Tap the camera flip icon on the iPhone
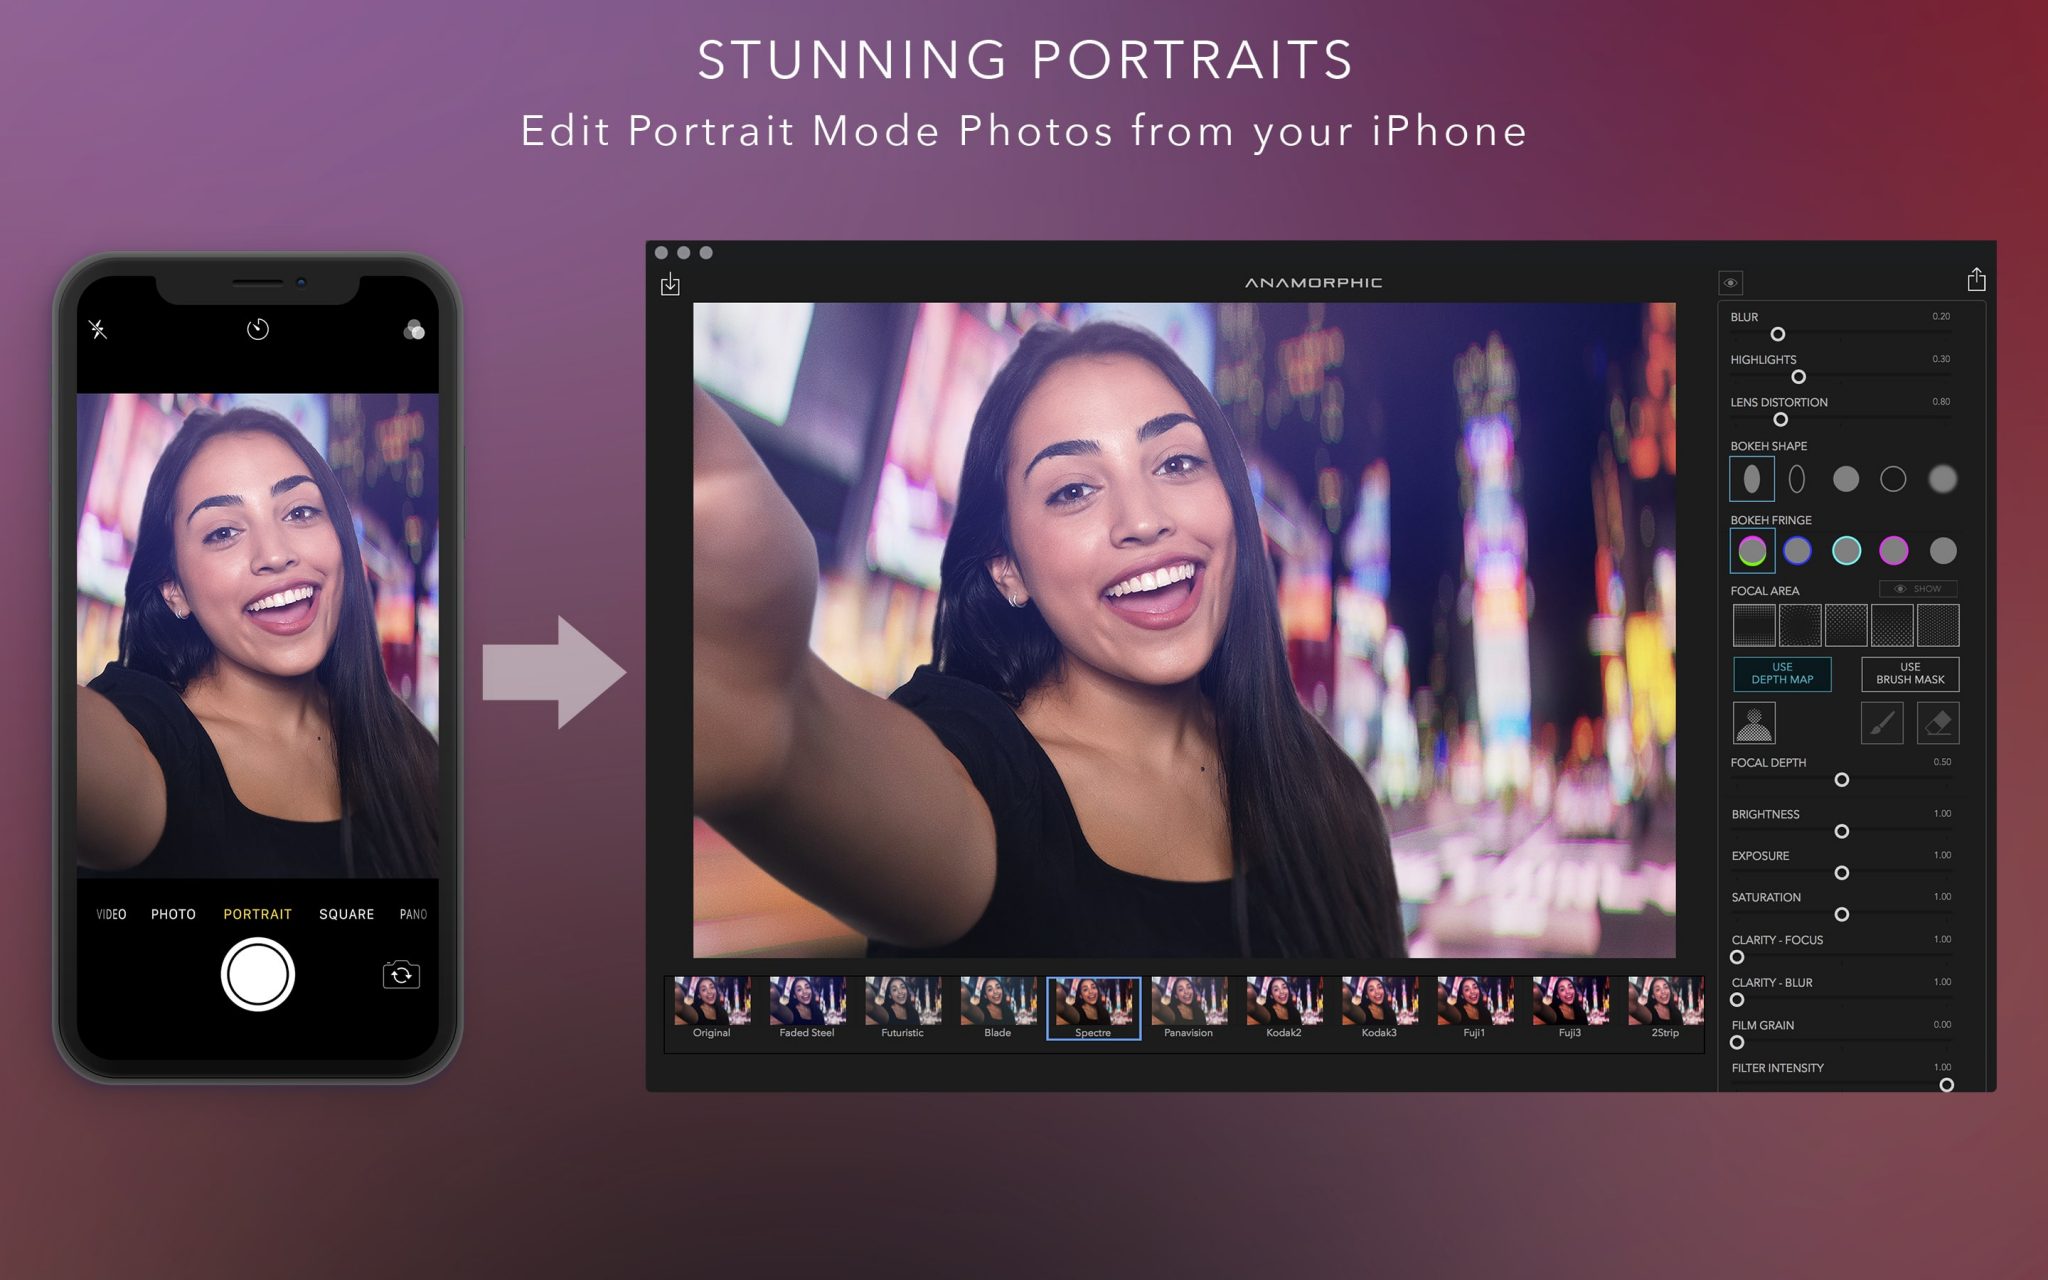 pos(399,974)
